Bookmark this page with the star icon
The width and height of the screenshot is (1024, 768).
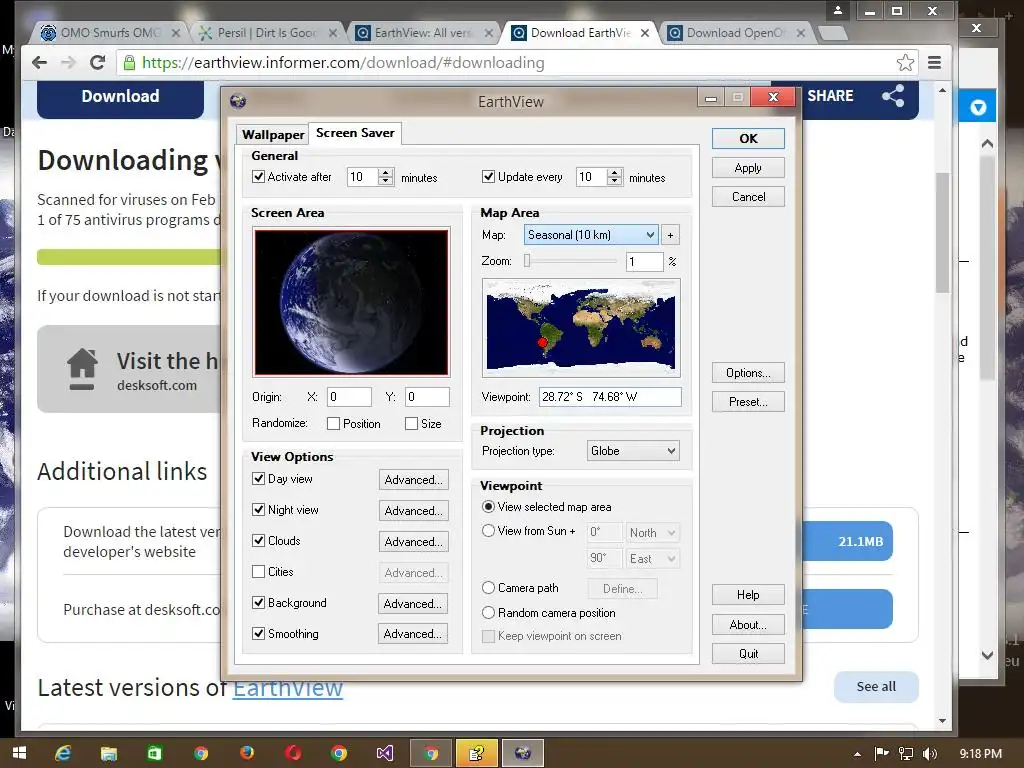point(905,63)
